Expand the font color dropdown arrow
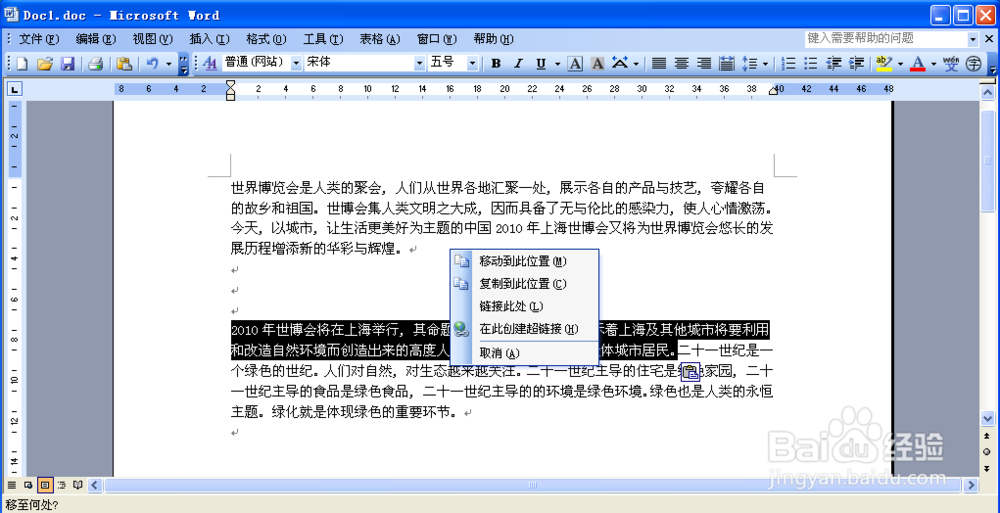1000x513 pixels. 933,64
